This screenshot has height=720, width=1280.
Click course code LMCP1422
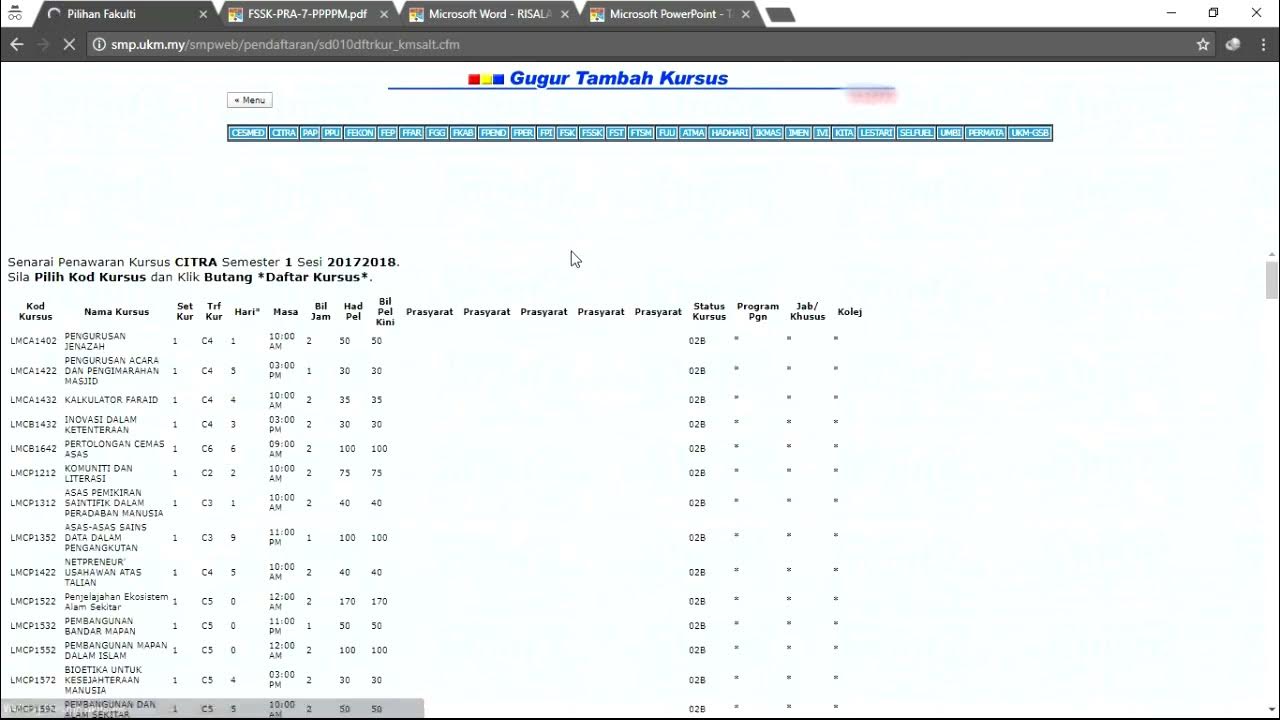tap(34, 573)
